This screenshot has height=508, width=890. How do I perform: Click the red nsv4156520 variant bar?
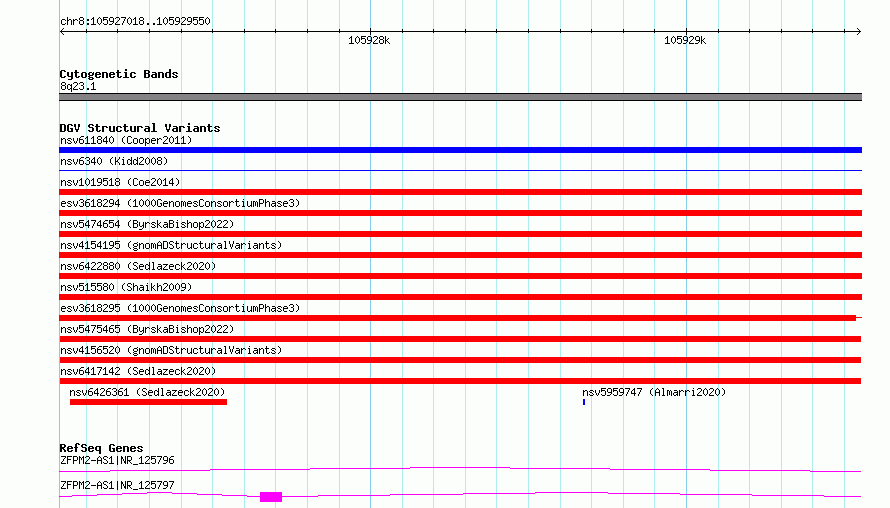pos(460,360)
